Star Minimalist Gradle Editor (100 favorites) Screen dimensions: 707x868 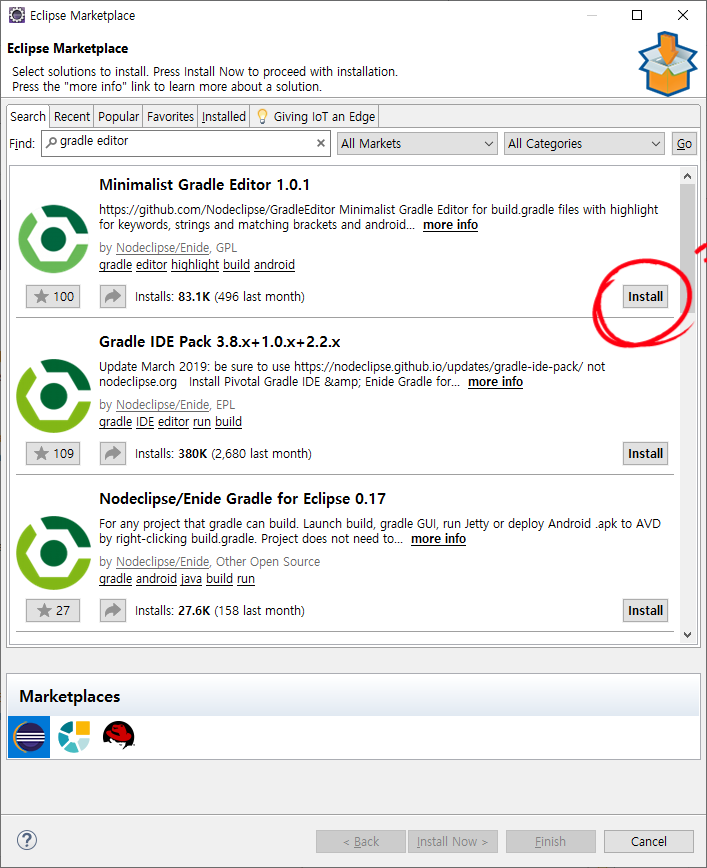(53, 297)
